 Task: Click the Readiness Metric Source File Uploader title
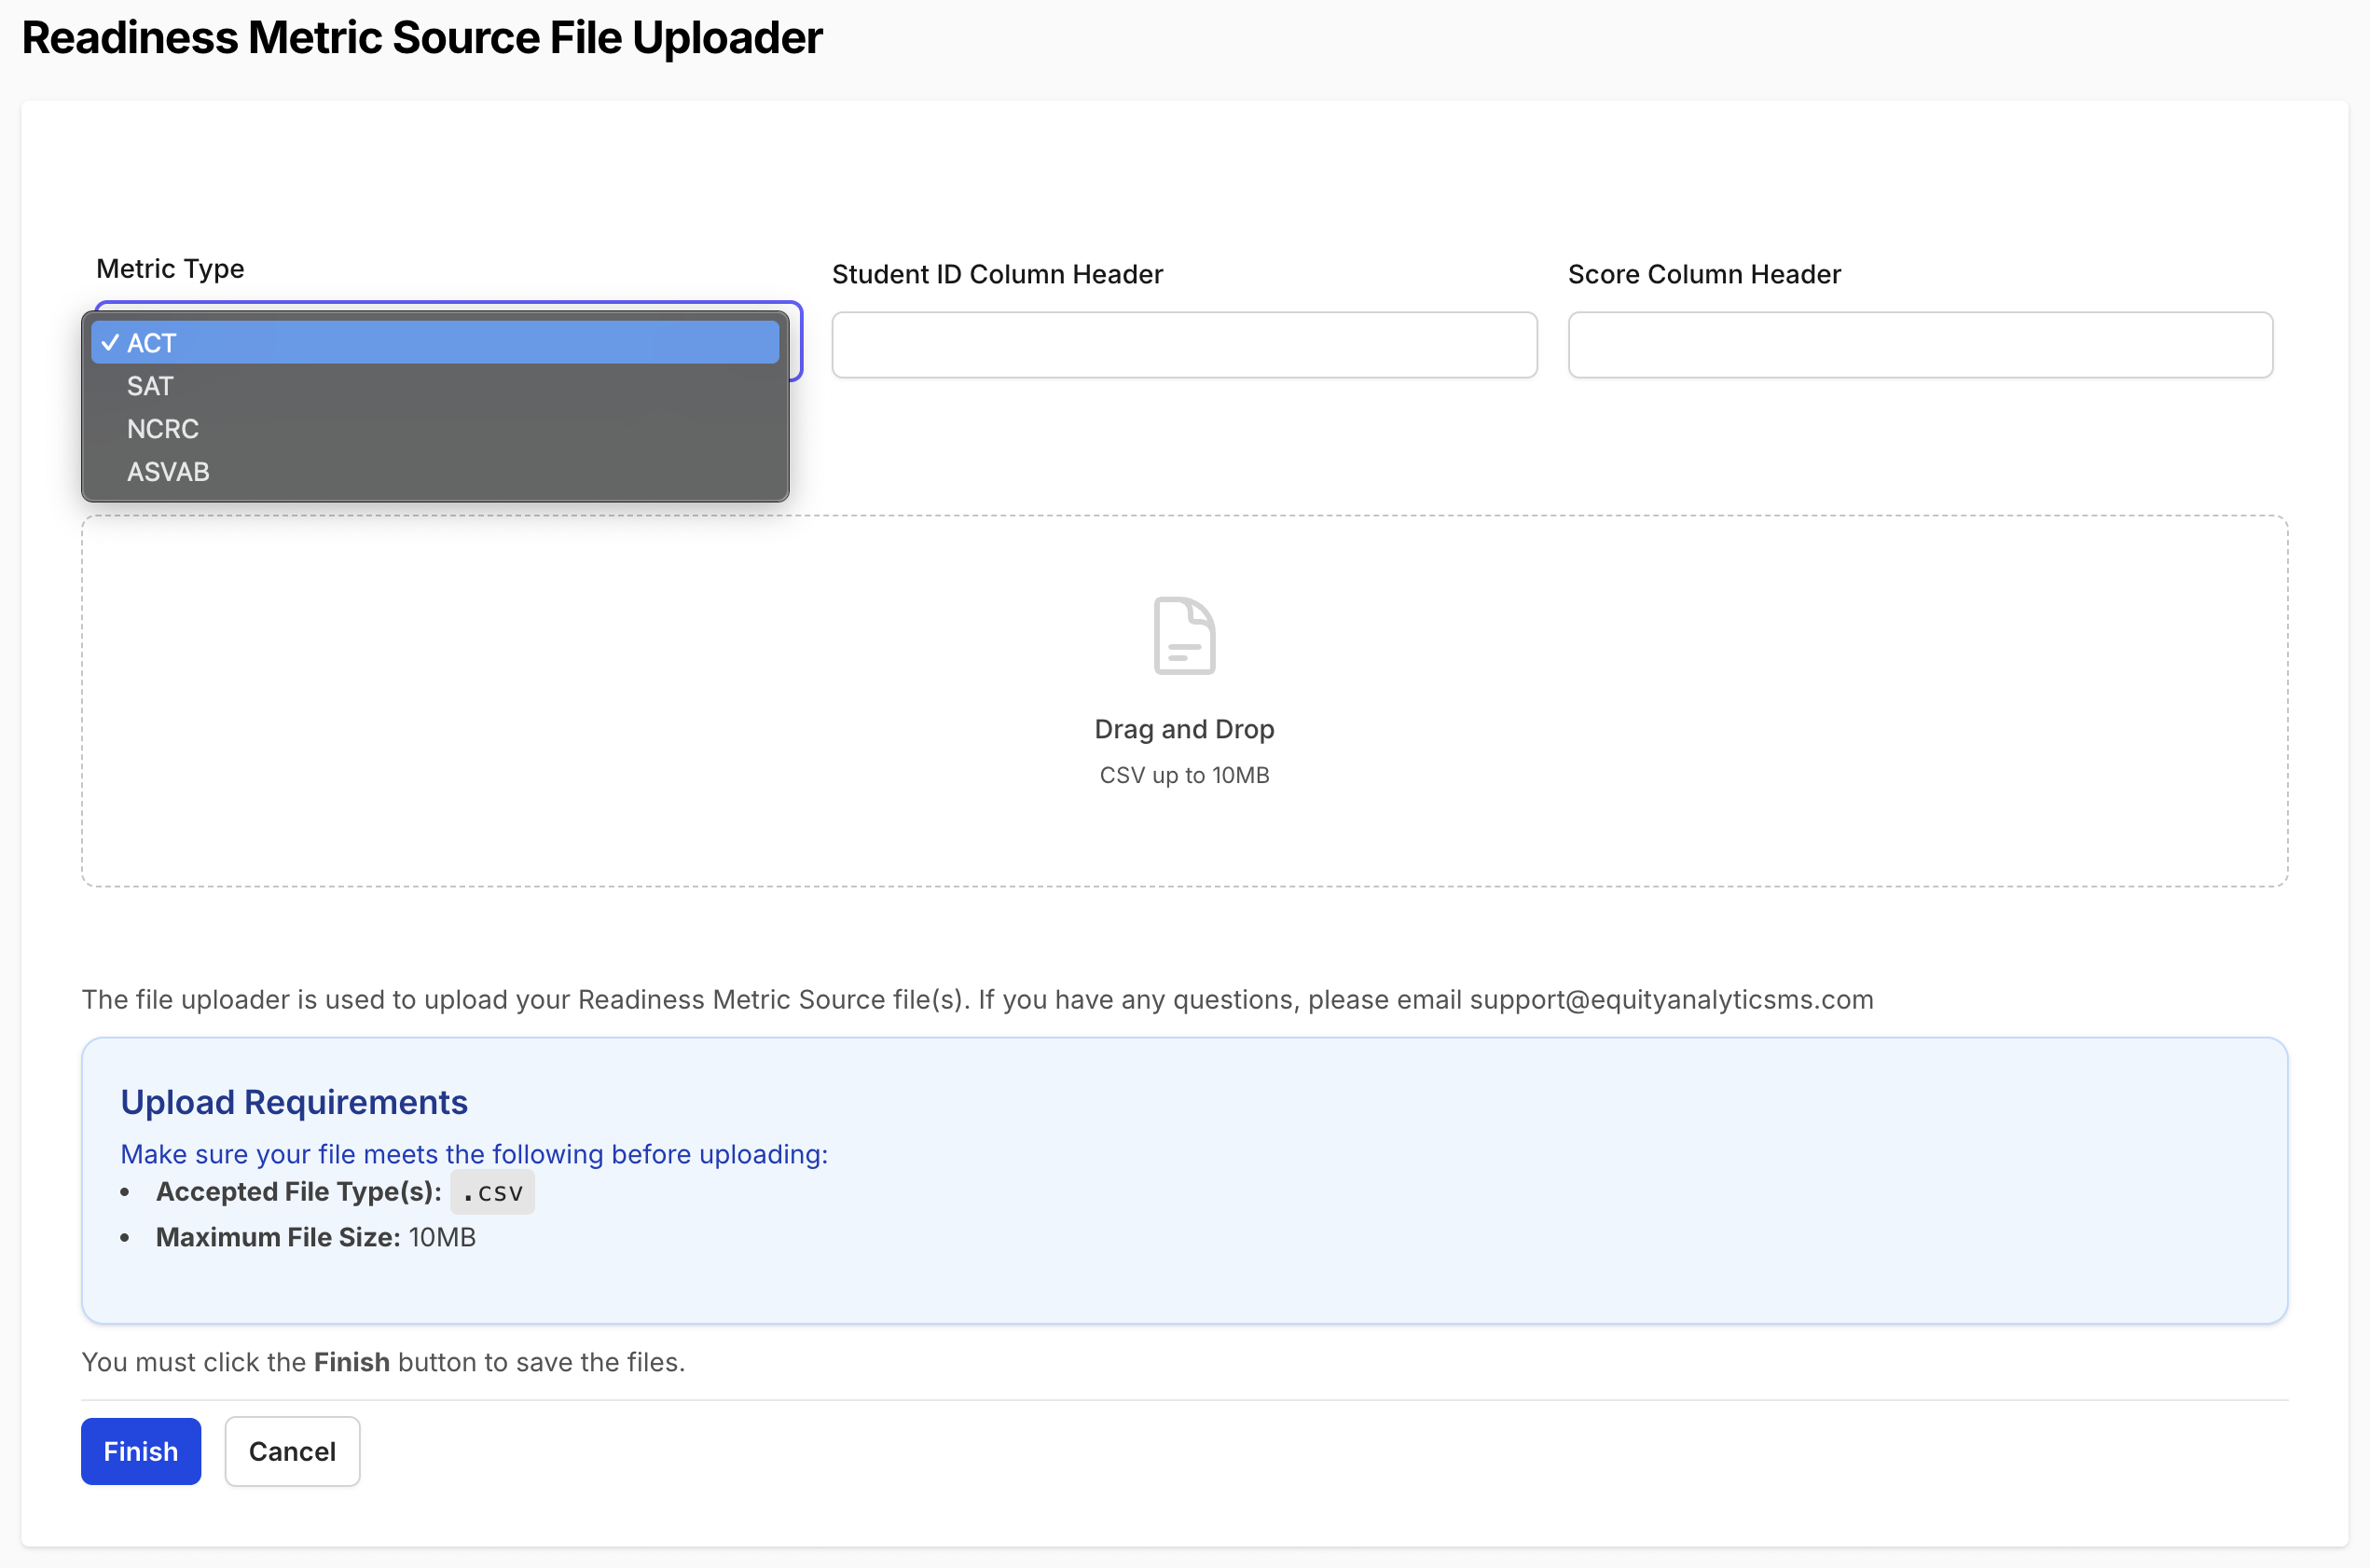422,38
